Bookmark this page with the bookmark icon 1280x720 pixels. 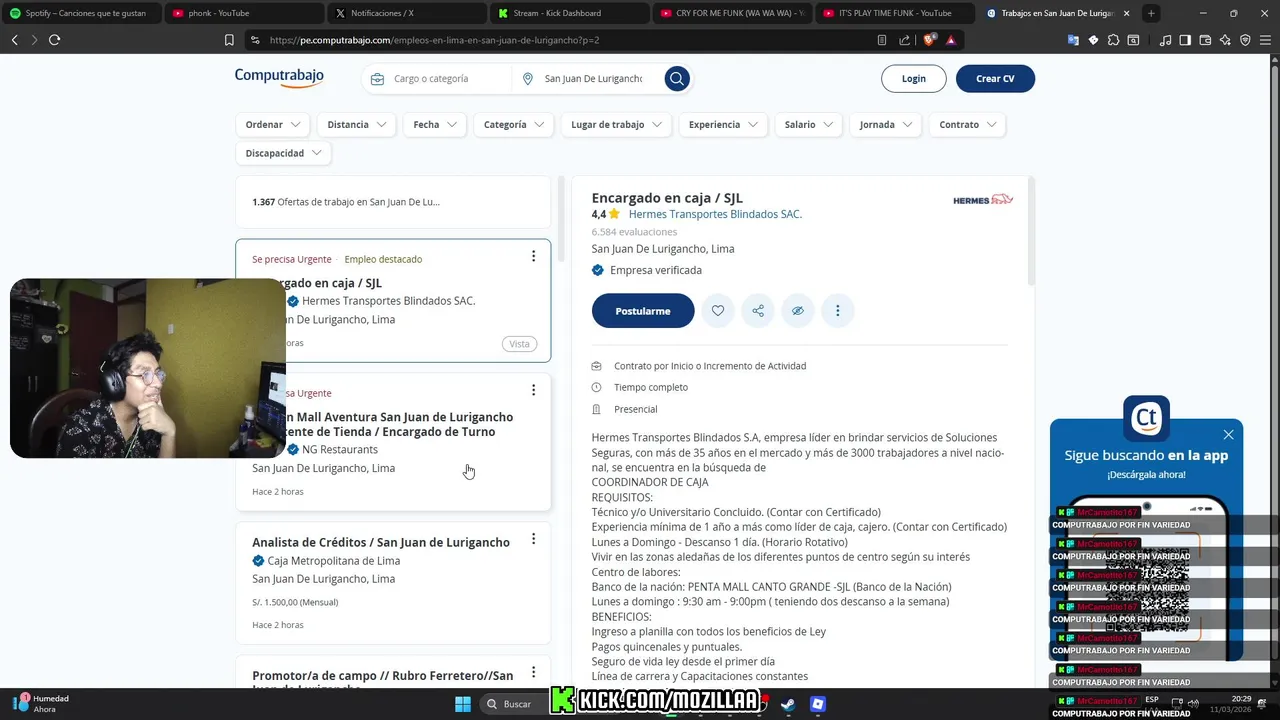click(229, 40)
